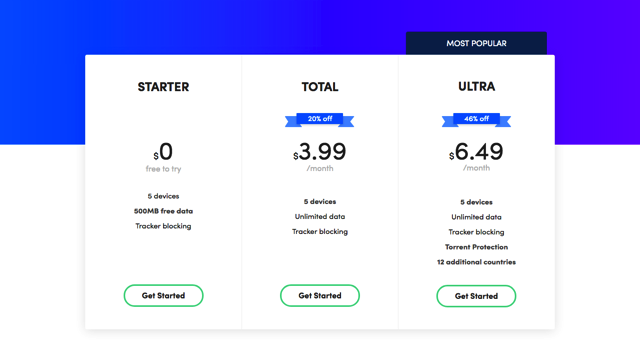
Task: Click '5 devices' in the Ultra plan
Action: coord(476,202)
